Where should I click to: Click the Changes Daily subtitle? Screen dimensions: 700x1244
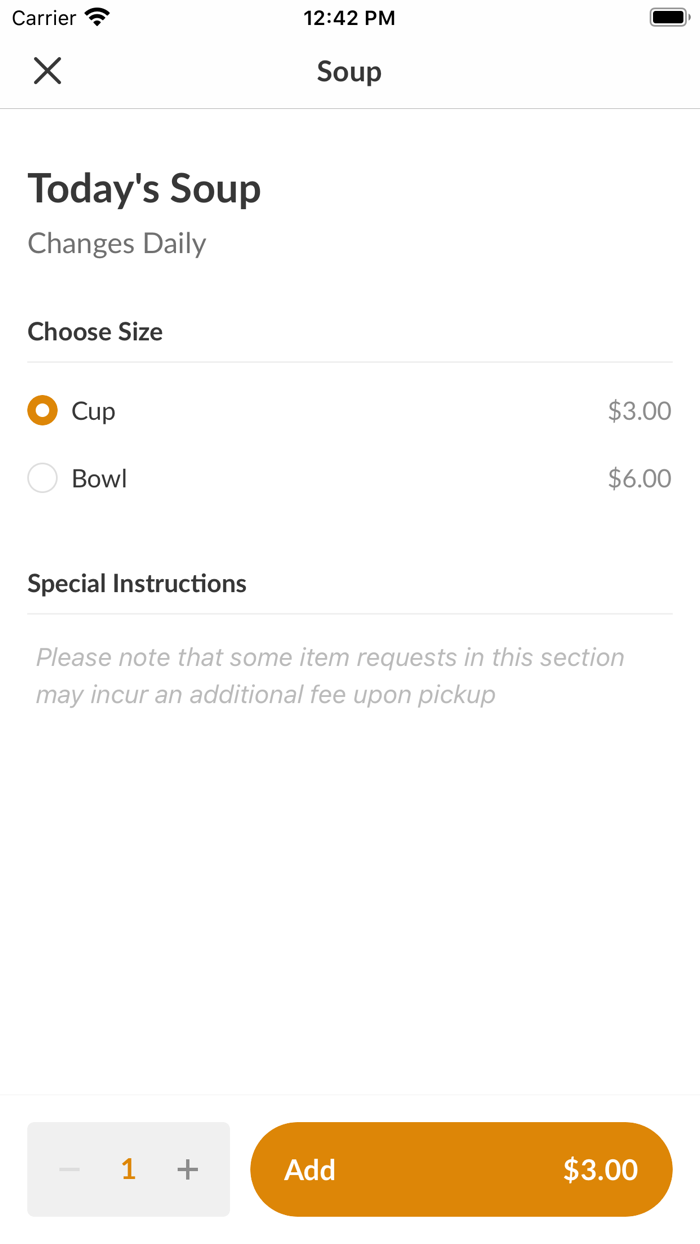(117, 244)
